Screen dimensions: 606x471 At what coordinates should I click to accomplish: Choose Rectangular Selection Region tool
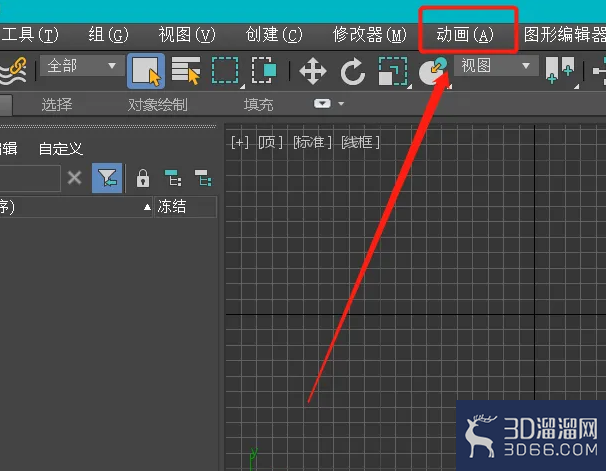point(226,71)
